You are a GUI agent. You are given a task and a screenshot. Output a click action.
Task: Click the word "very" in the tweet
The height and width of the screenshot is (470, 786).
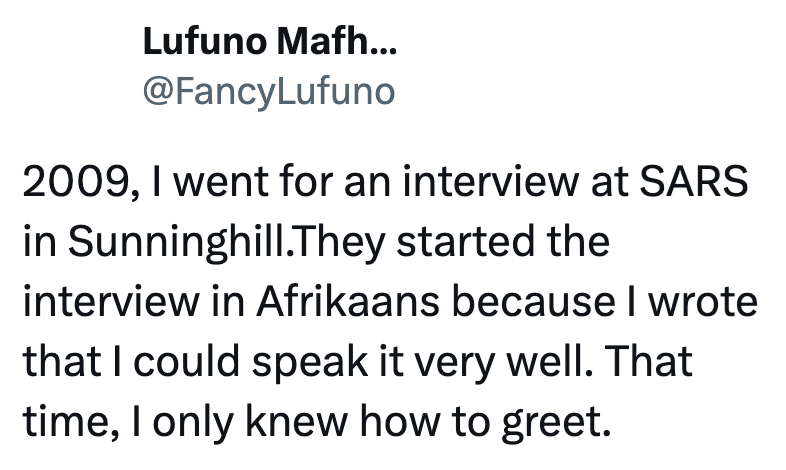(x=468, y=363)
